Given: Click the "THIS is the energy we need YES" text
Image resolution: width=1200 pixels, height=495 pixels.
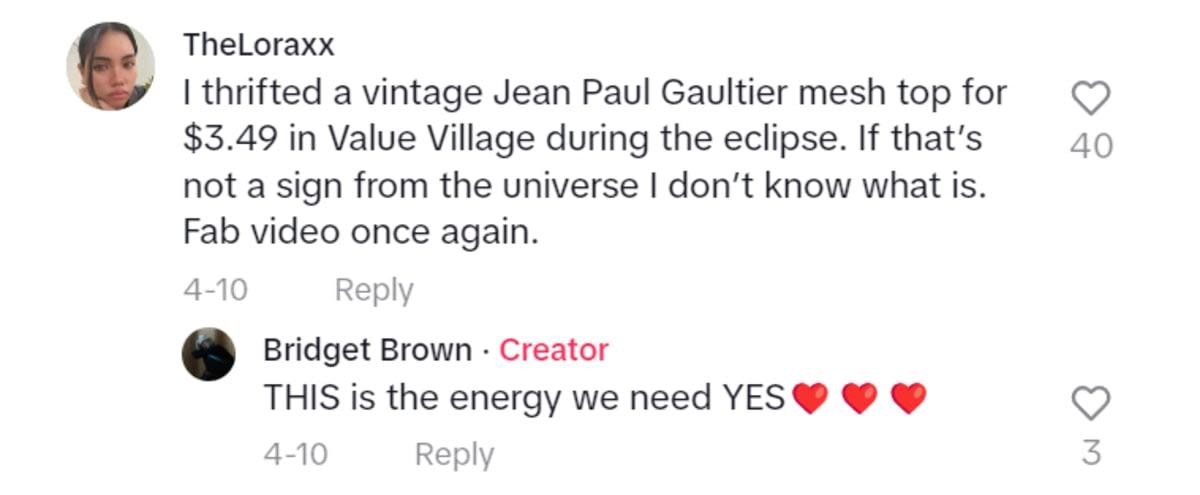Looking at the screenshot, I should pyautogui.click(x=524, y=398).
